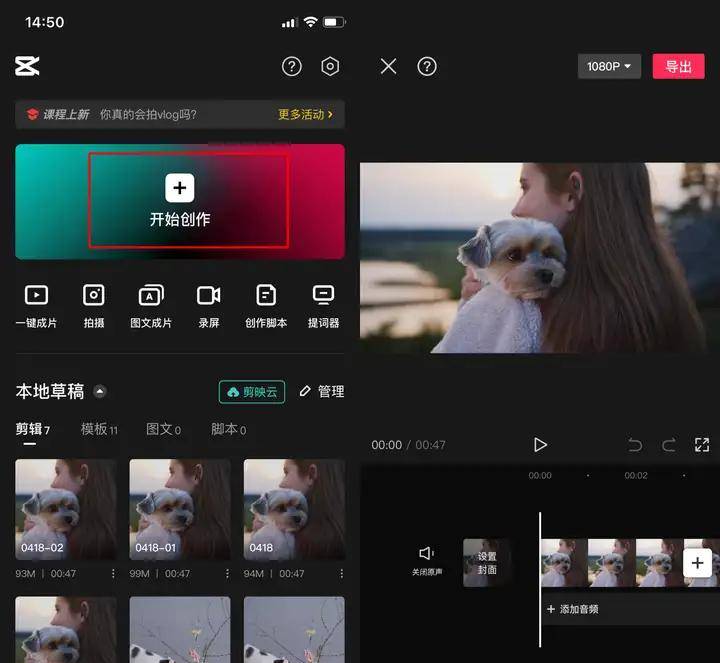Open help icon on home screen
The image size is (720, 663).
pyautogui.click(x=292, y=67)
